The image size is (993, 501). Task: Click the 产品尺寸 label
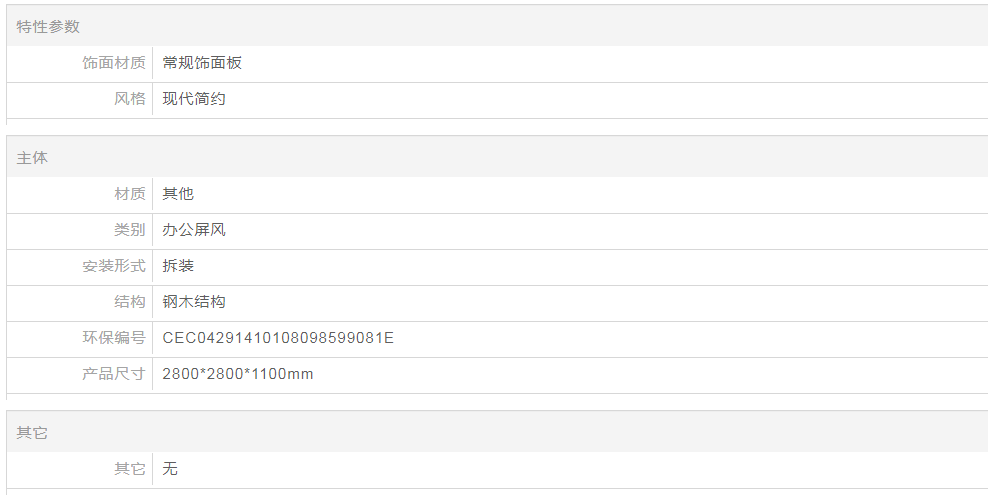point(114,374)
